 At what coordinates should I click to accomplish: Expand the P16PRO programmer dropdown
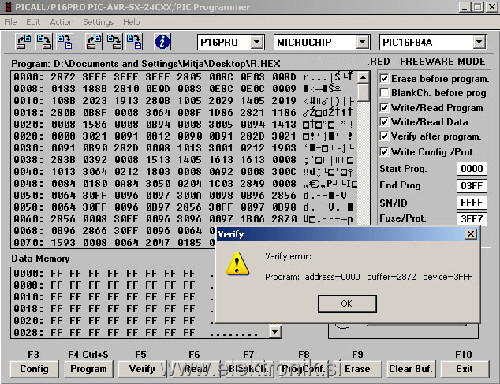pyautogui.click(x=256, y=42)
